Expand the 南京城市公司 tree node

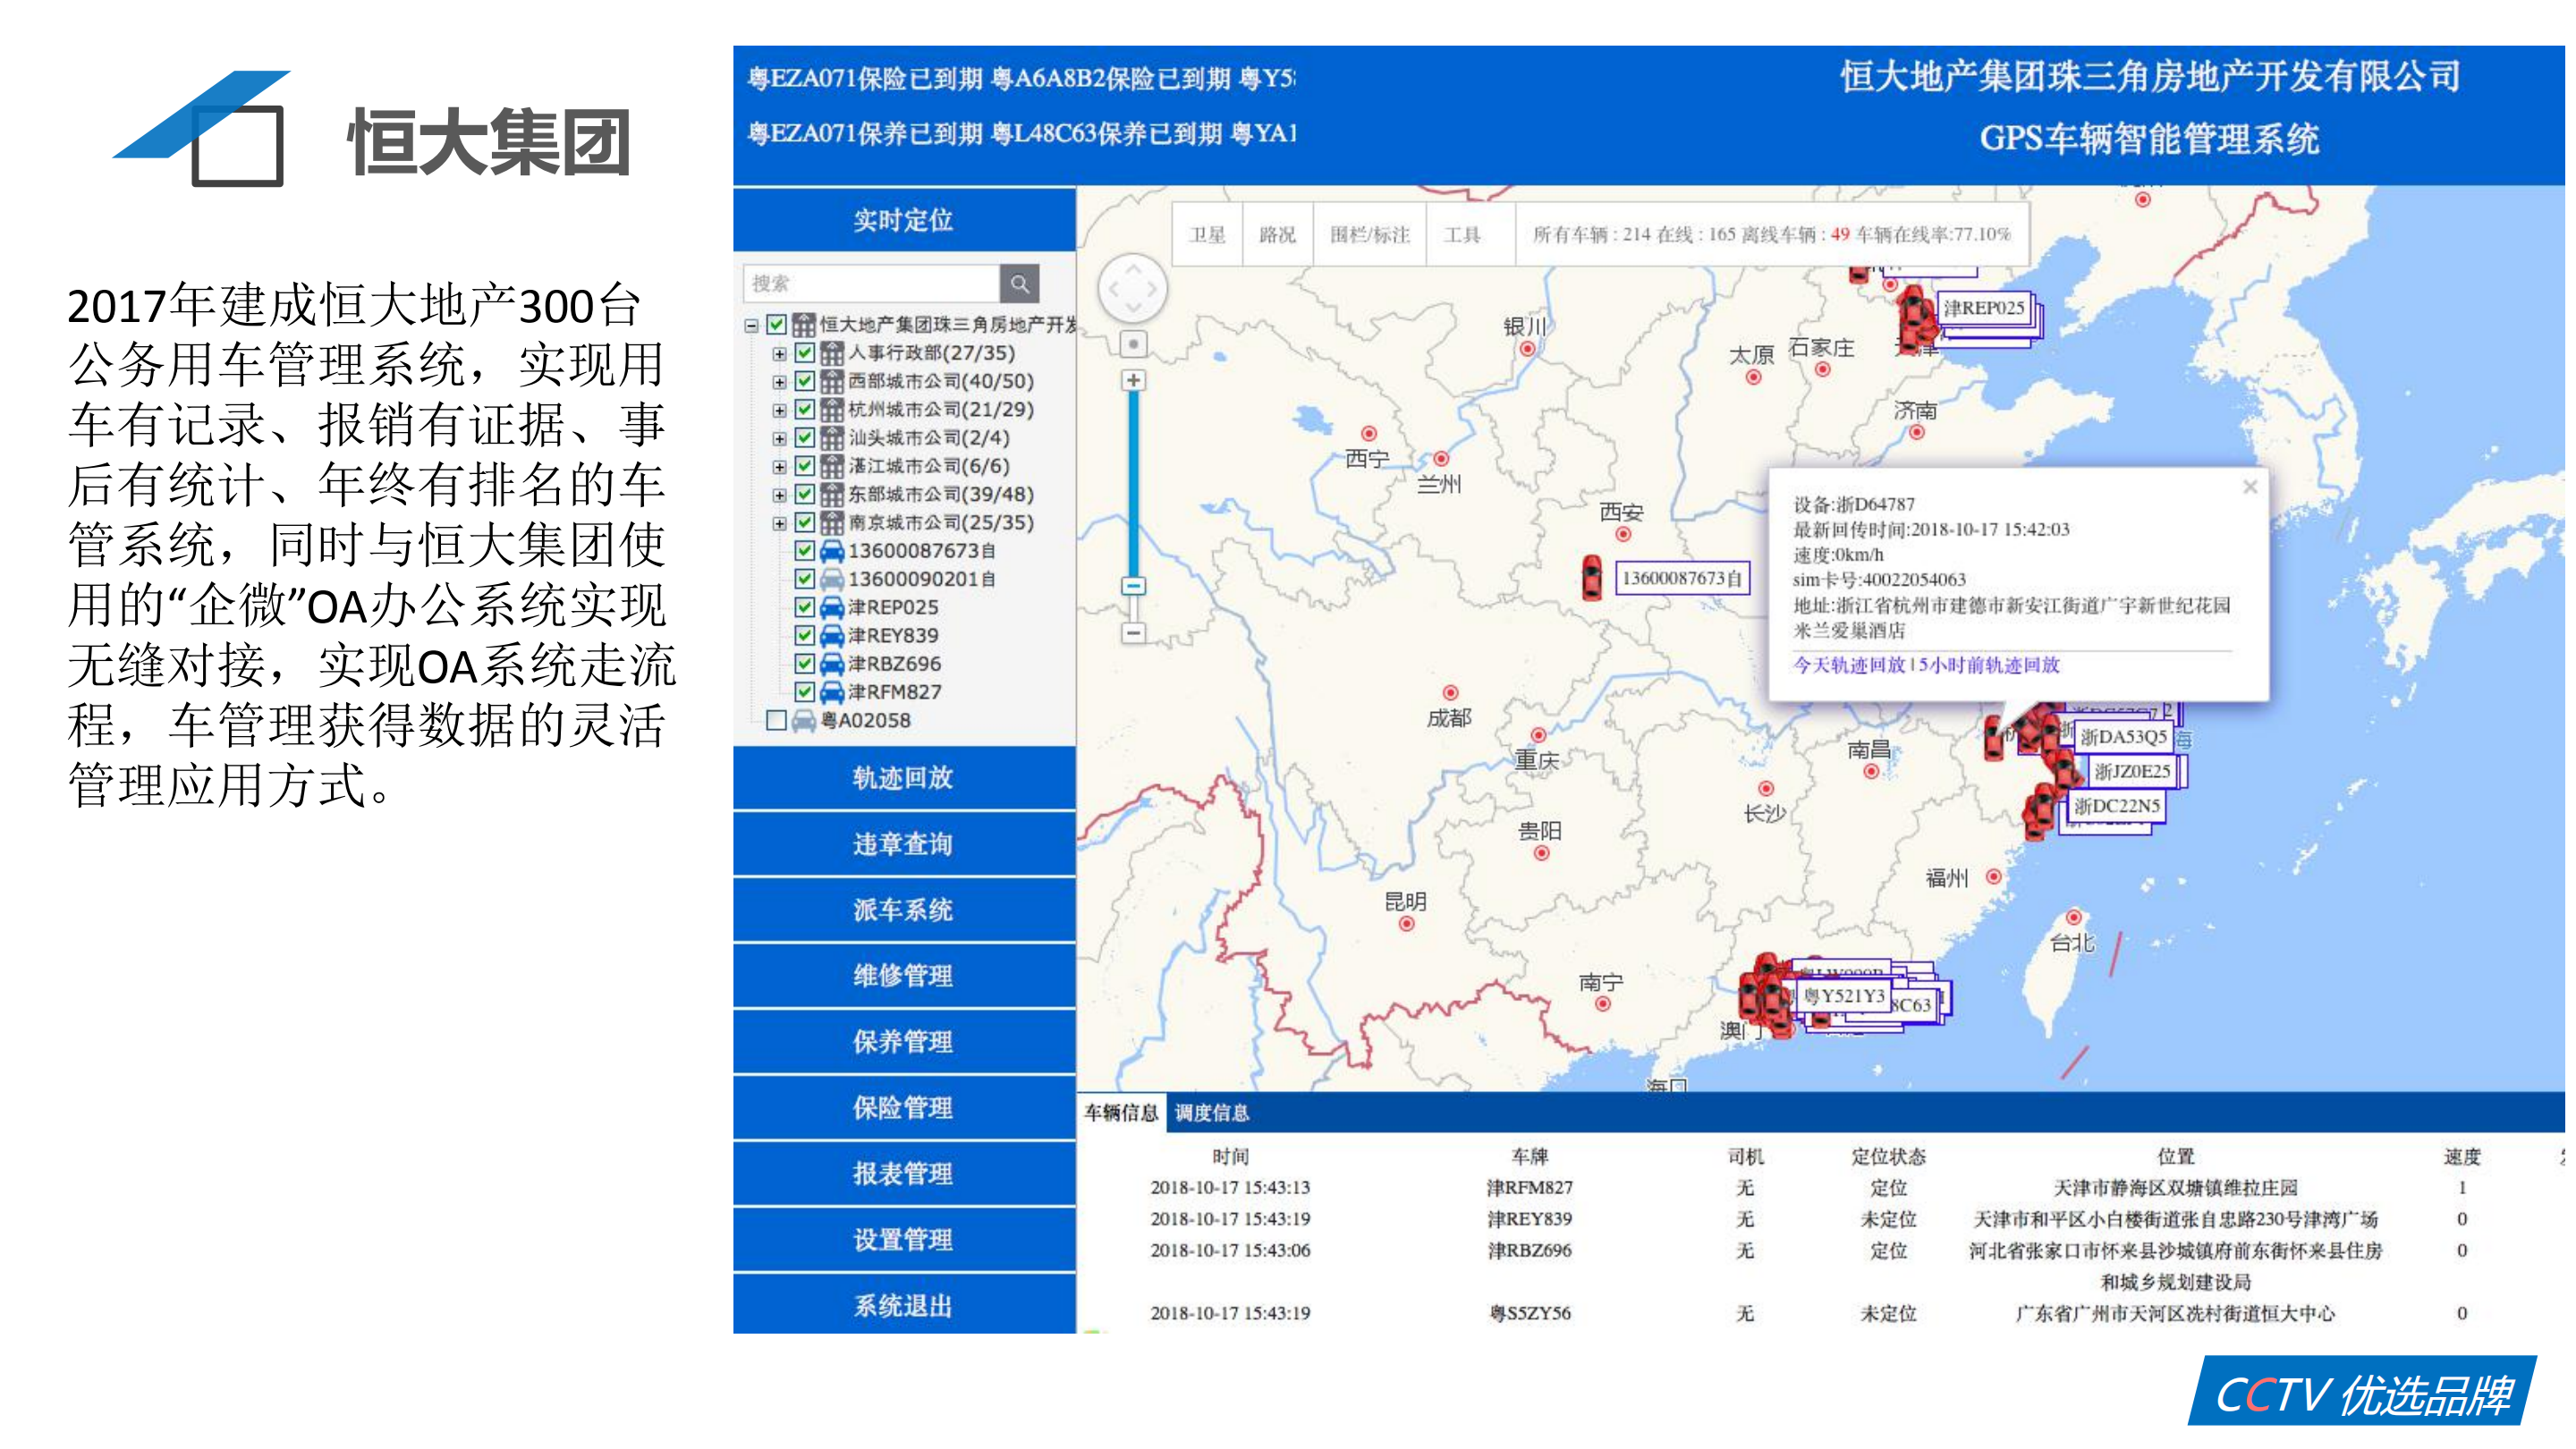(779, 523)
